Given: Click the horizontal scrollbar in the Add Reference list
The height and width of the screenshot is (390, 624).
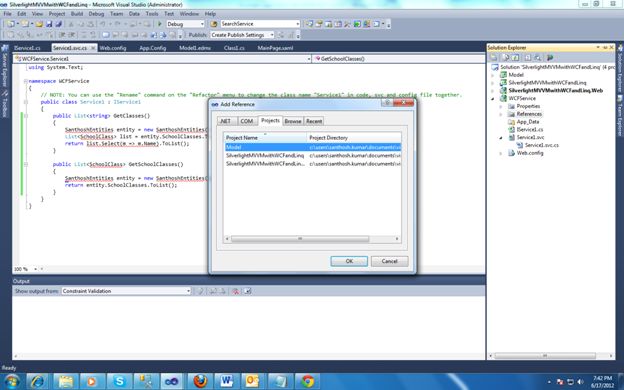Looking at the screenshot, I should click(x=300, y=239).
